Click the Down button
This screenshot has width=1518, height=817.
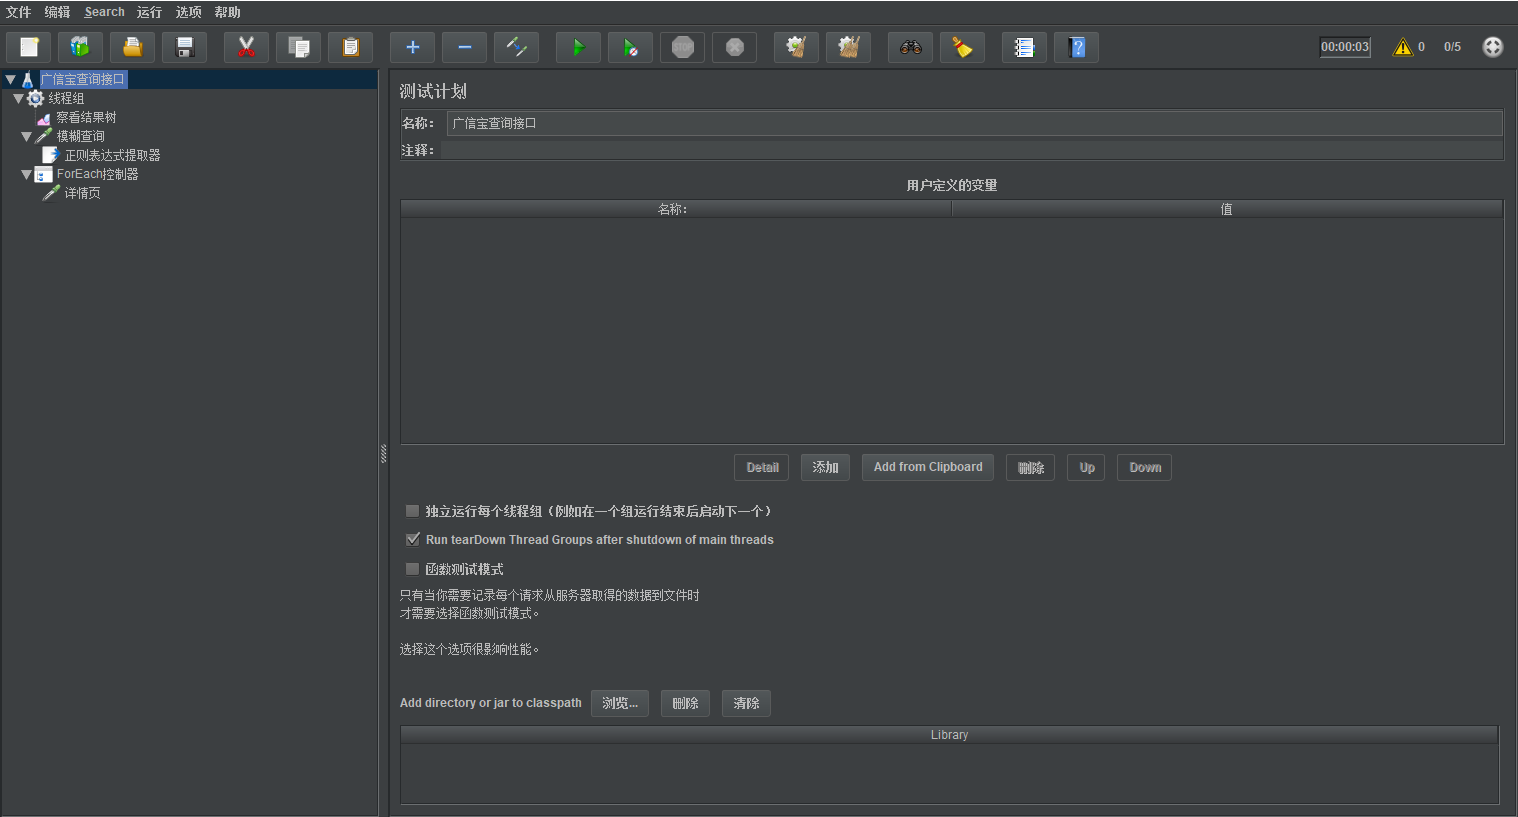[1144, 467]
